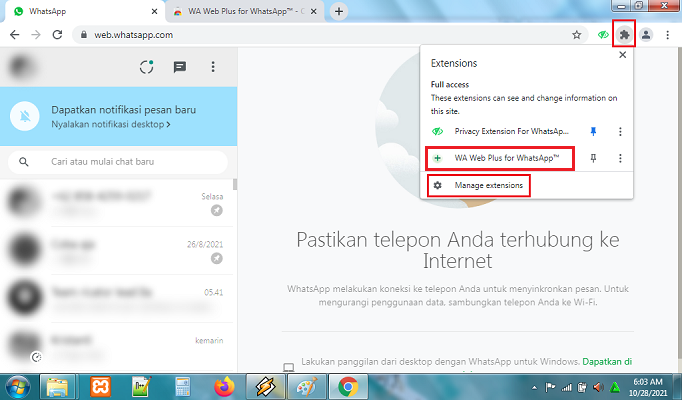This screenshot has width=682, height=400.
Task: Open the chat labeled kemarin
Action: (x=117, y=347)
